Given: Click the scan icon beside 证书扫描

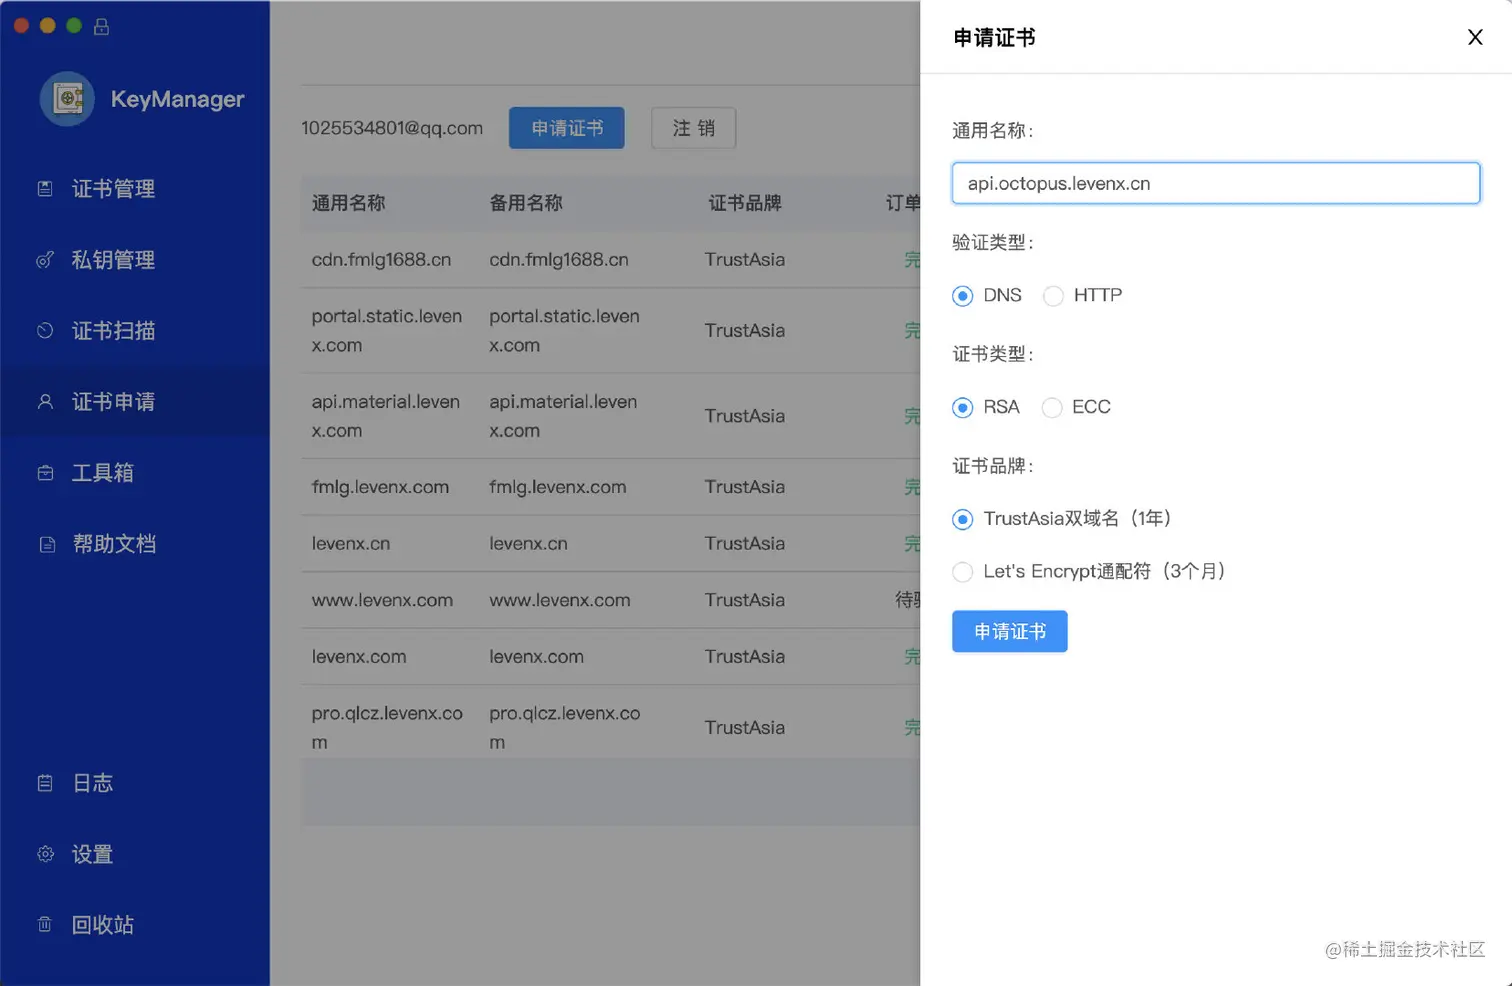Looking at the screenshot, I should (x=45, y=331).
